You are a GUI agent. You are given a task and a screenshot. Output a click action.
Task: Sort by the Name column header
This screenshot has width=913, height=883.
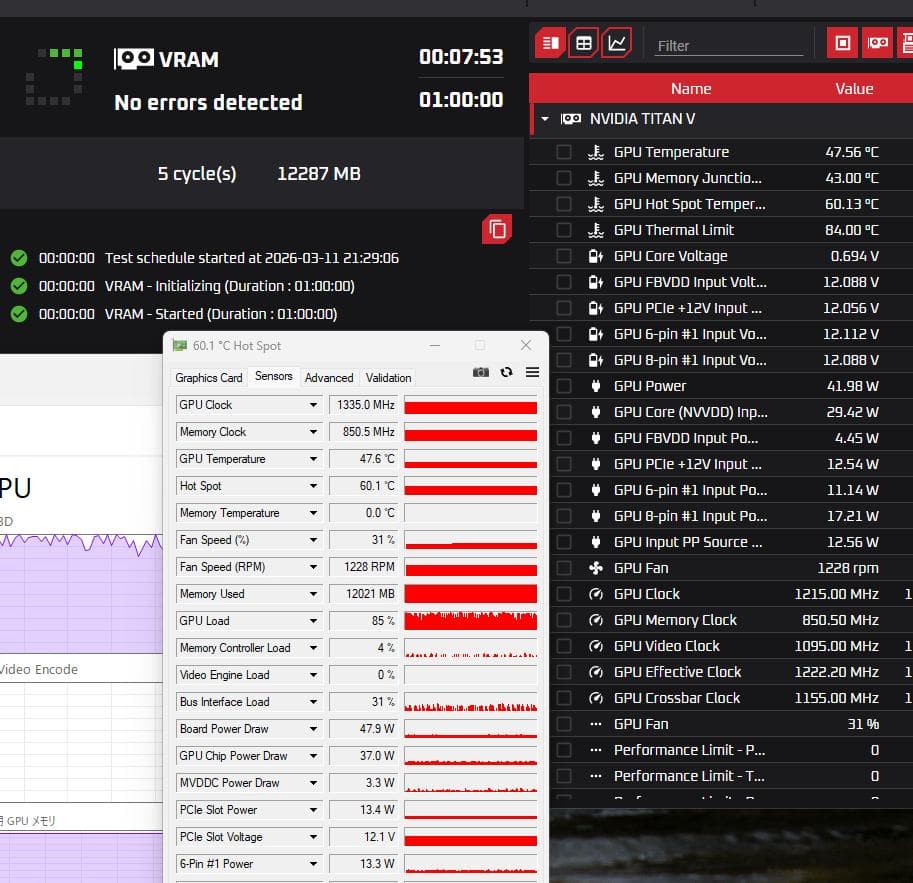coord(691,89)
